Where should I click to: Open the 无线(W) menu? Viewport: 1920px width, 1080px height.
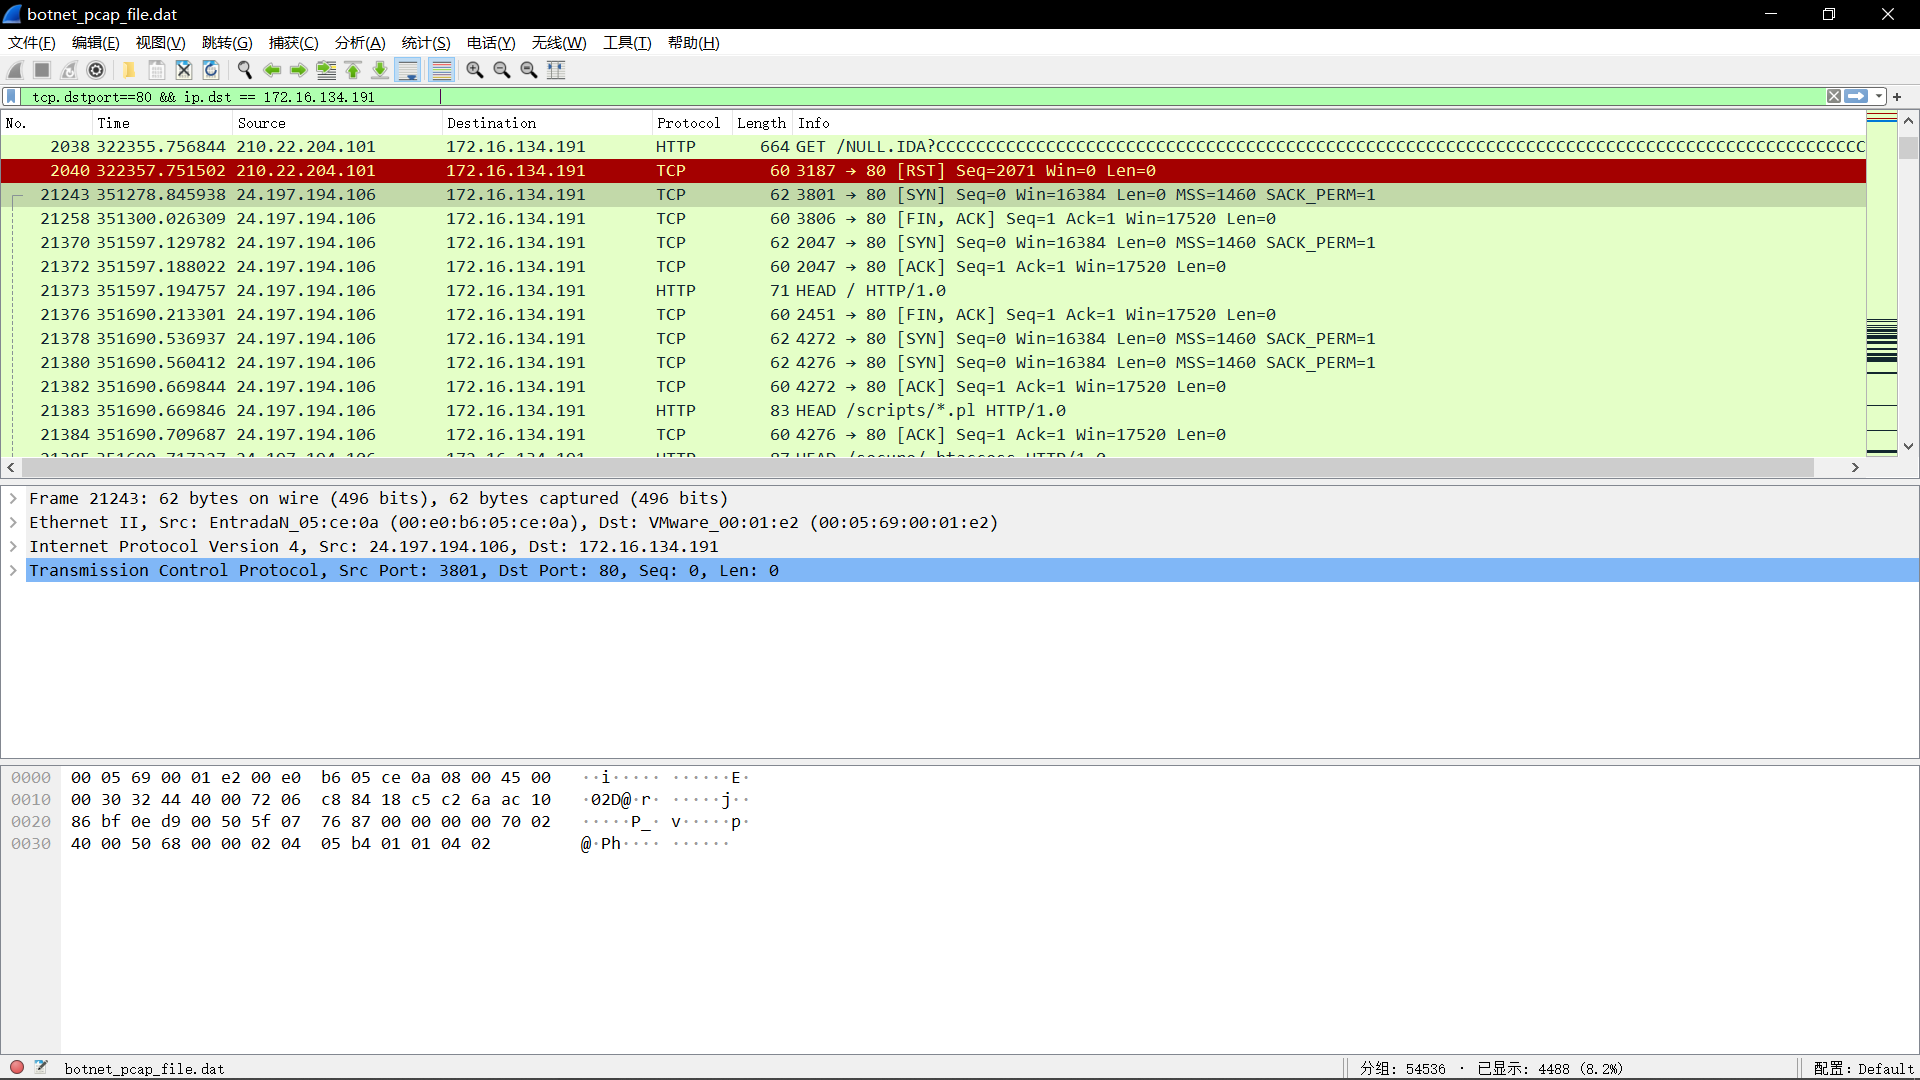[x=559, y=43]
